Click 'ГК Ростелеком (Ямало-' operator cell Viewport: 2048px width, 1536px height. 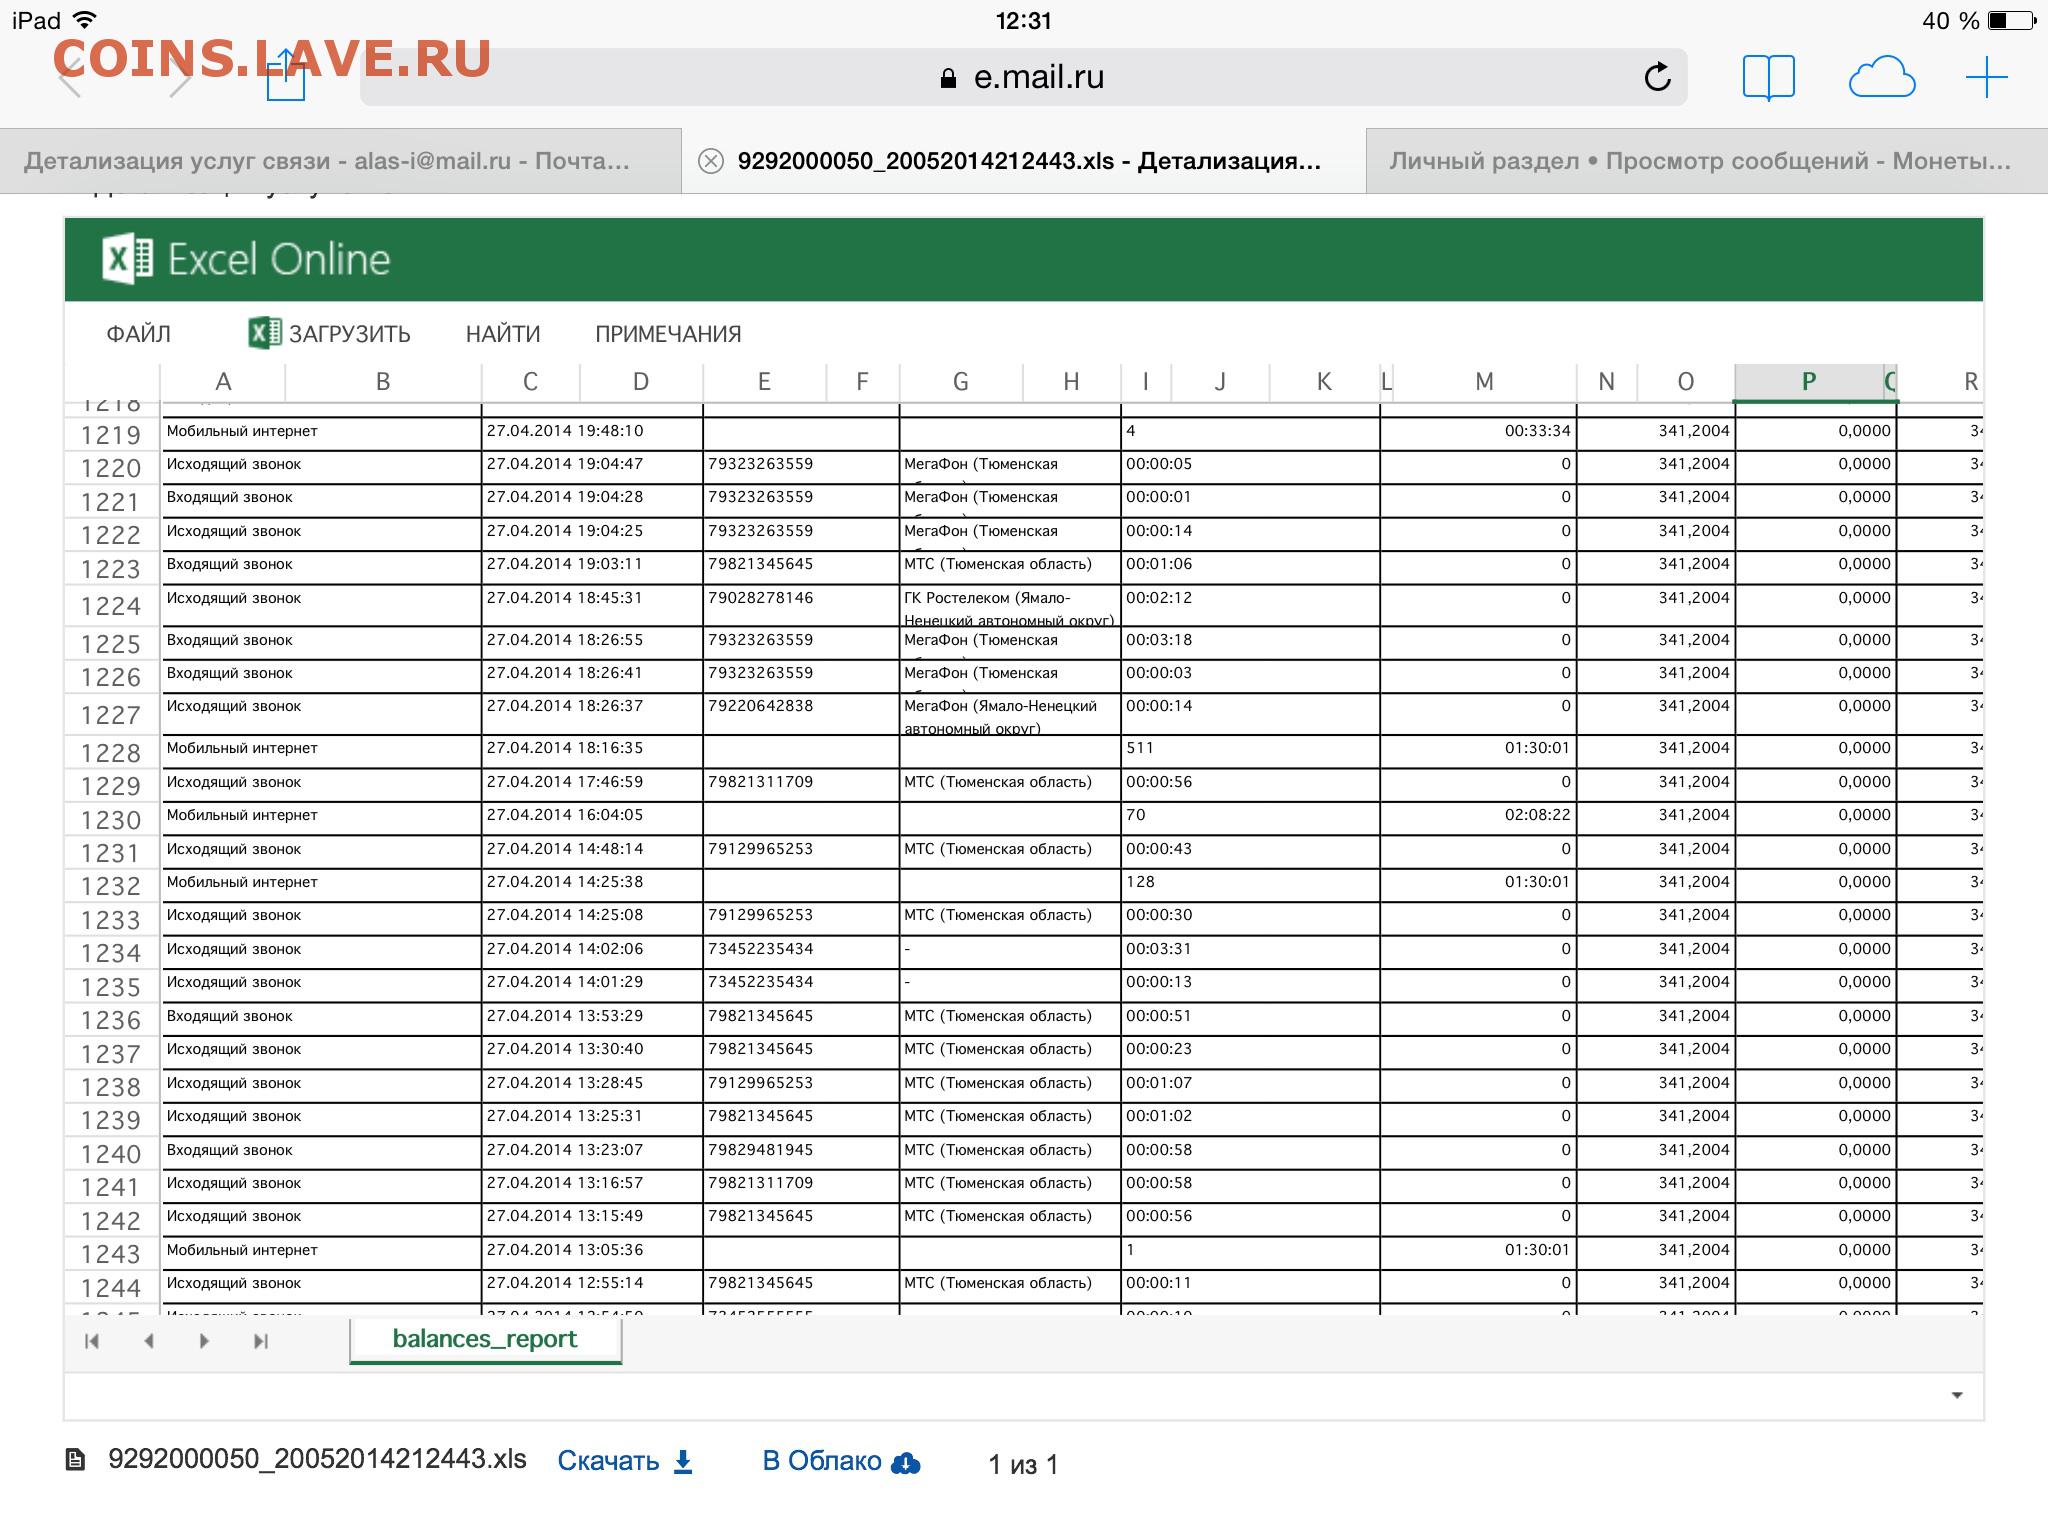point(1010,605)
